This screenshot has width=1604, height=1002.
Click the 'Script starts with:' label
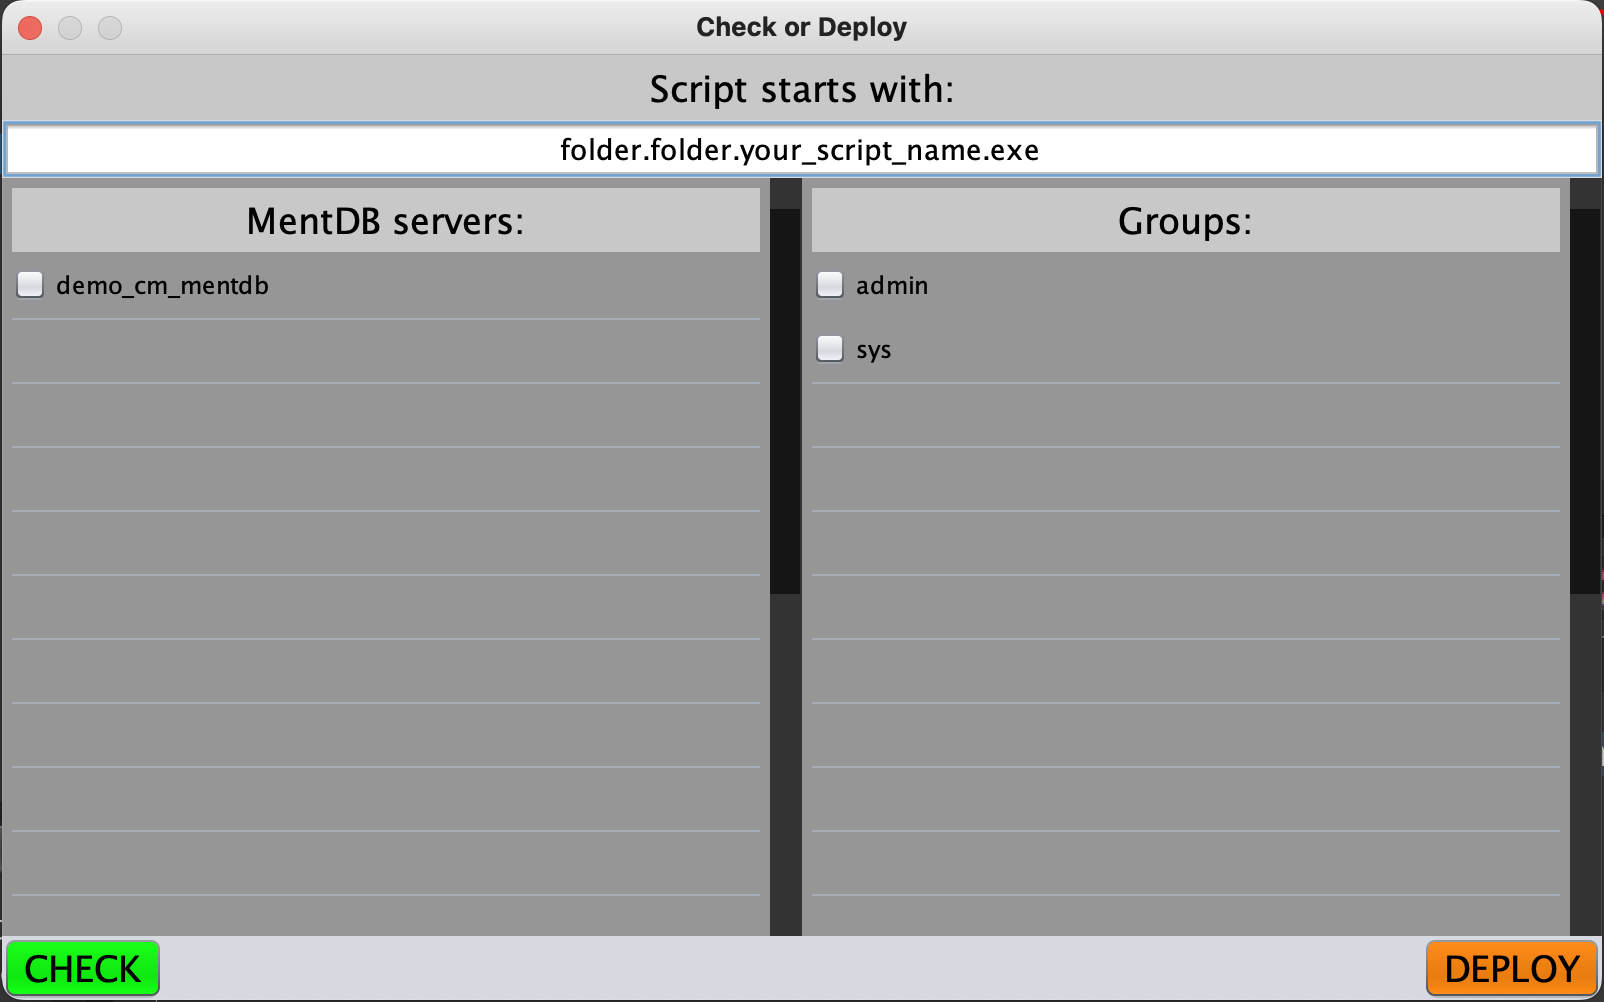point(801,90)
